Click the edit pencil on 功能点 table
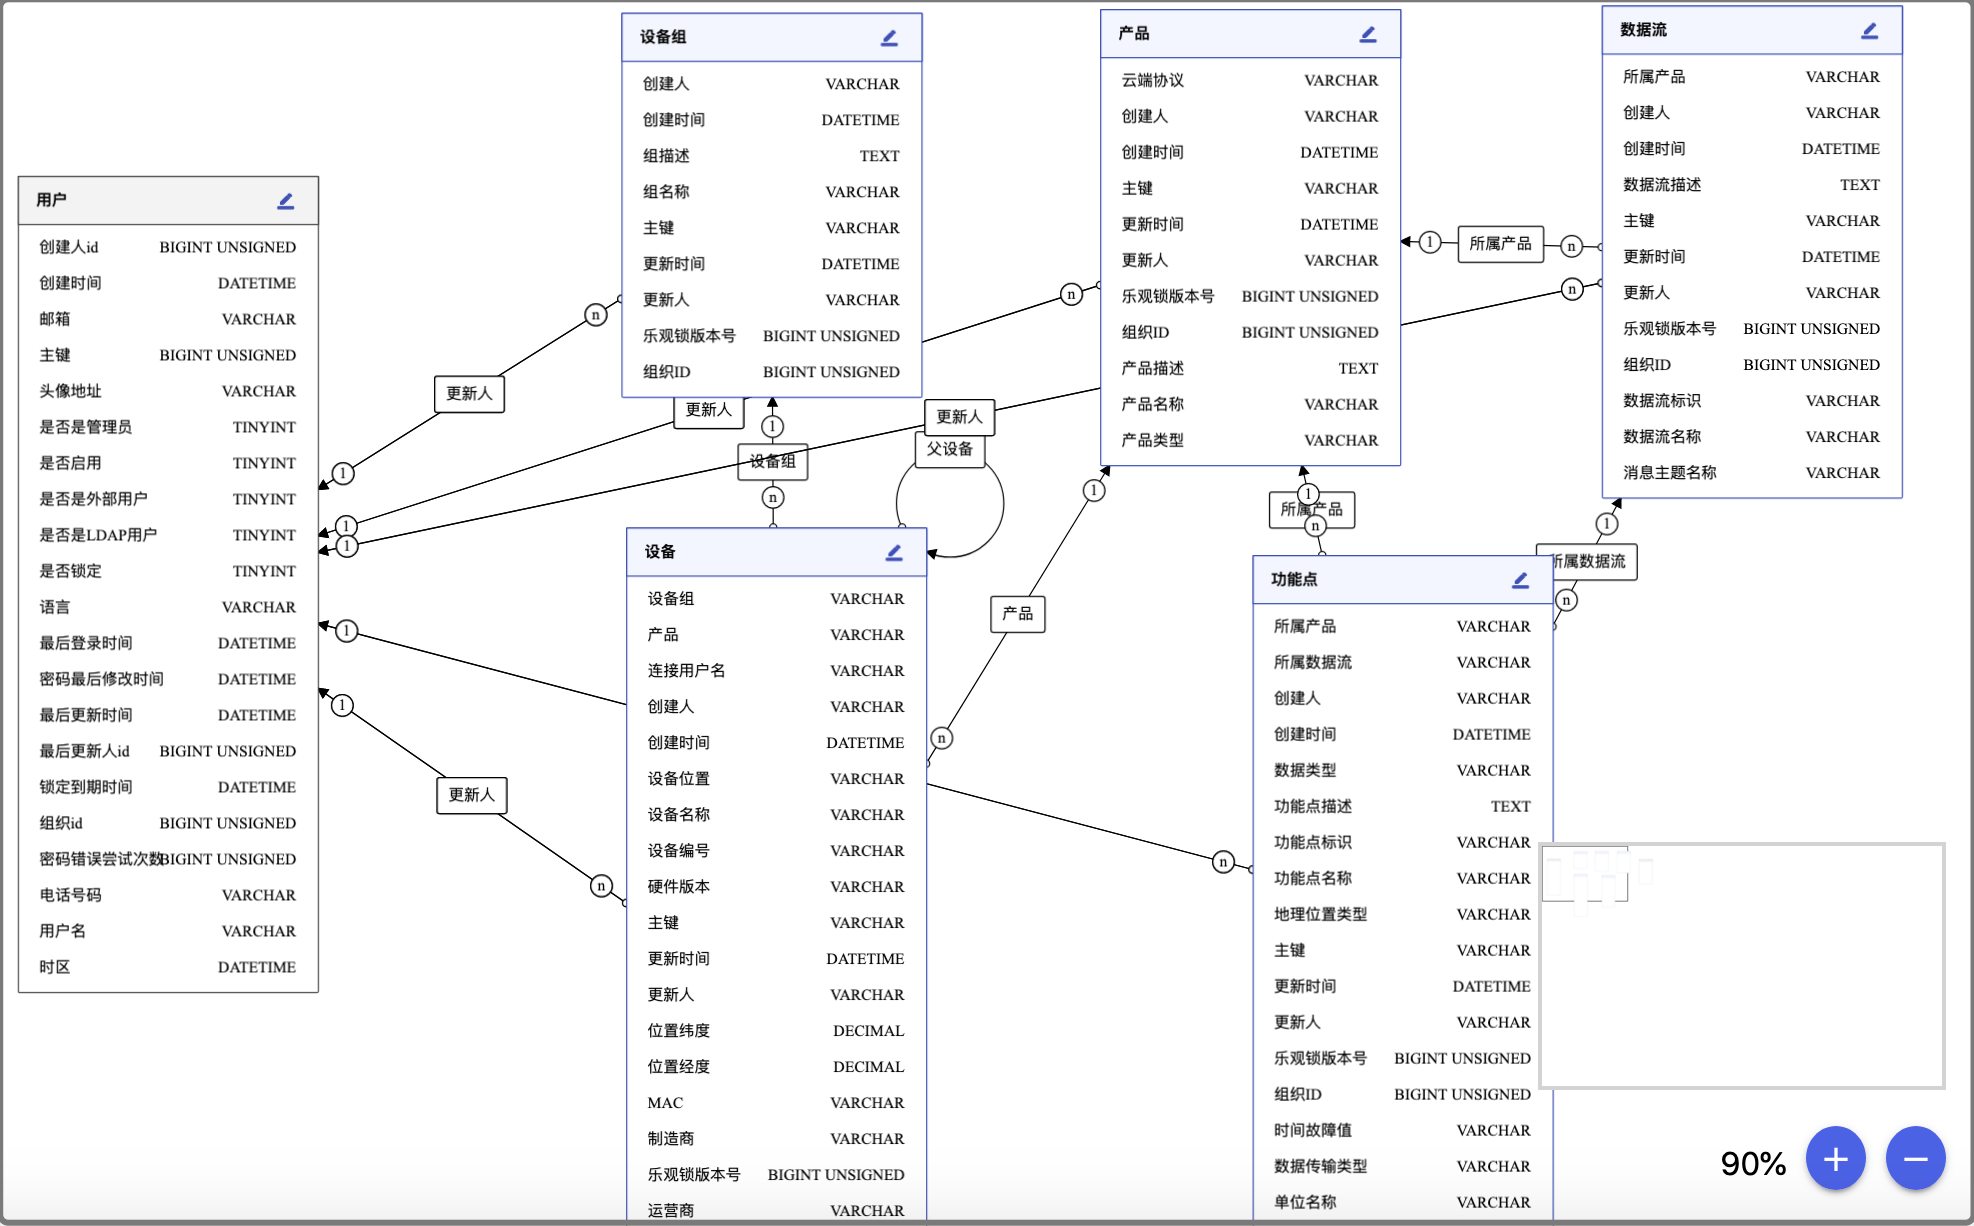1974x1226 pixels. [1520, 580]
